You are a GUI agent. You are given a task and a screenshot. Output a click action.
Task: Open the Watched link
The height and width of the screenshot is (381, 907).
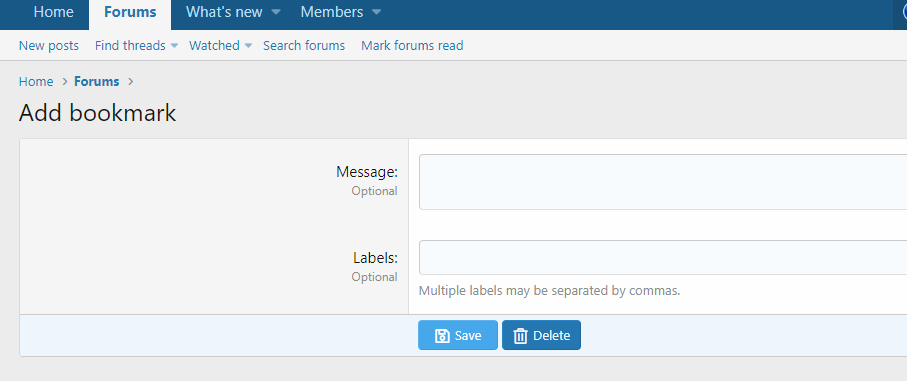pyautogui.click(x=214, y=46)
